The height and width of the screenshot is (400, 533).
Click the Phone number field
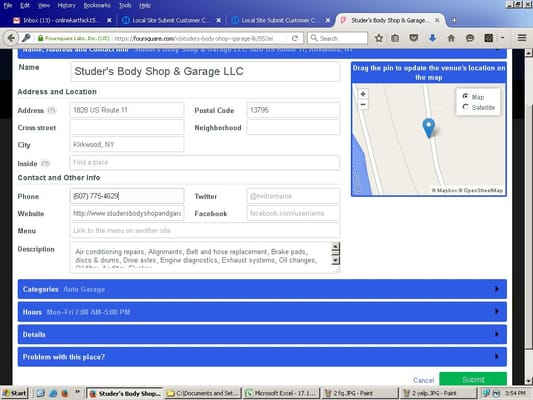tap(127, 196)
